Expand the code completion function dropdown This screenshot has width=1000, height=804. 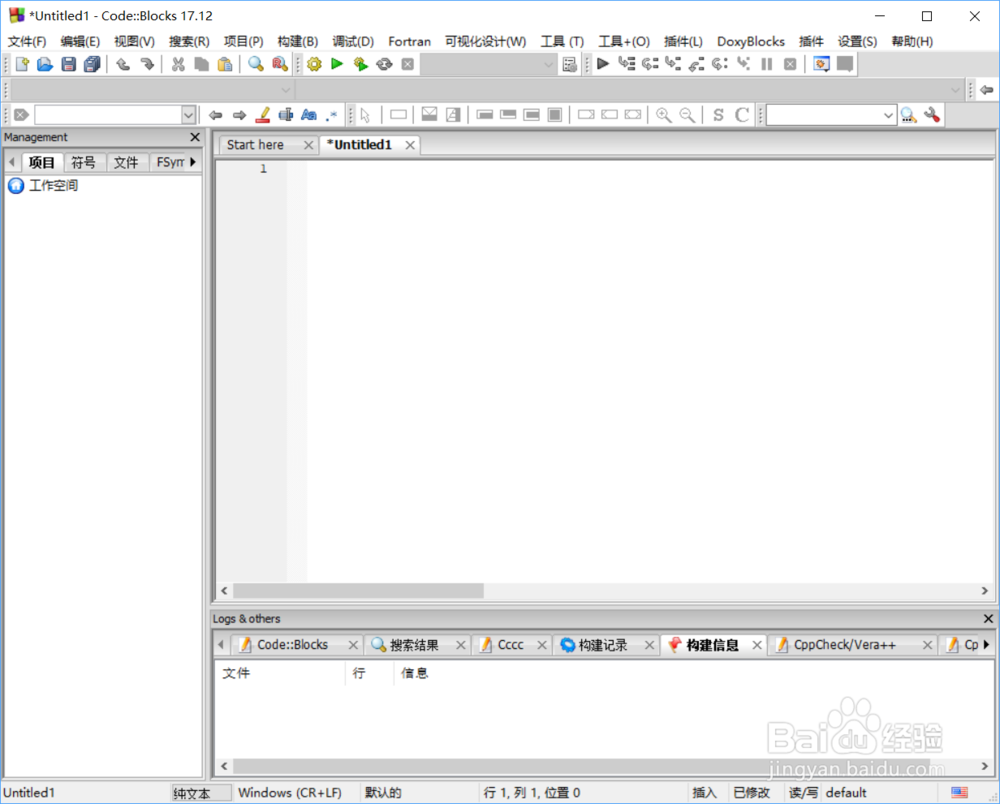955,90
